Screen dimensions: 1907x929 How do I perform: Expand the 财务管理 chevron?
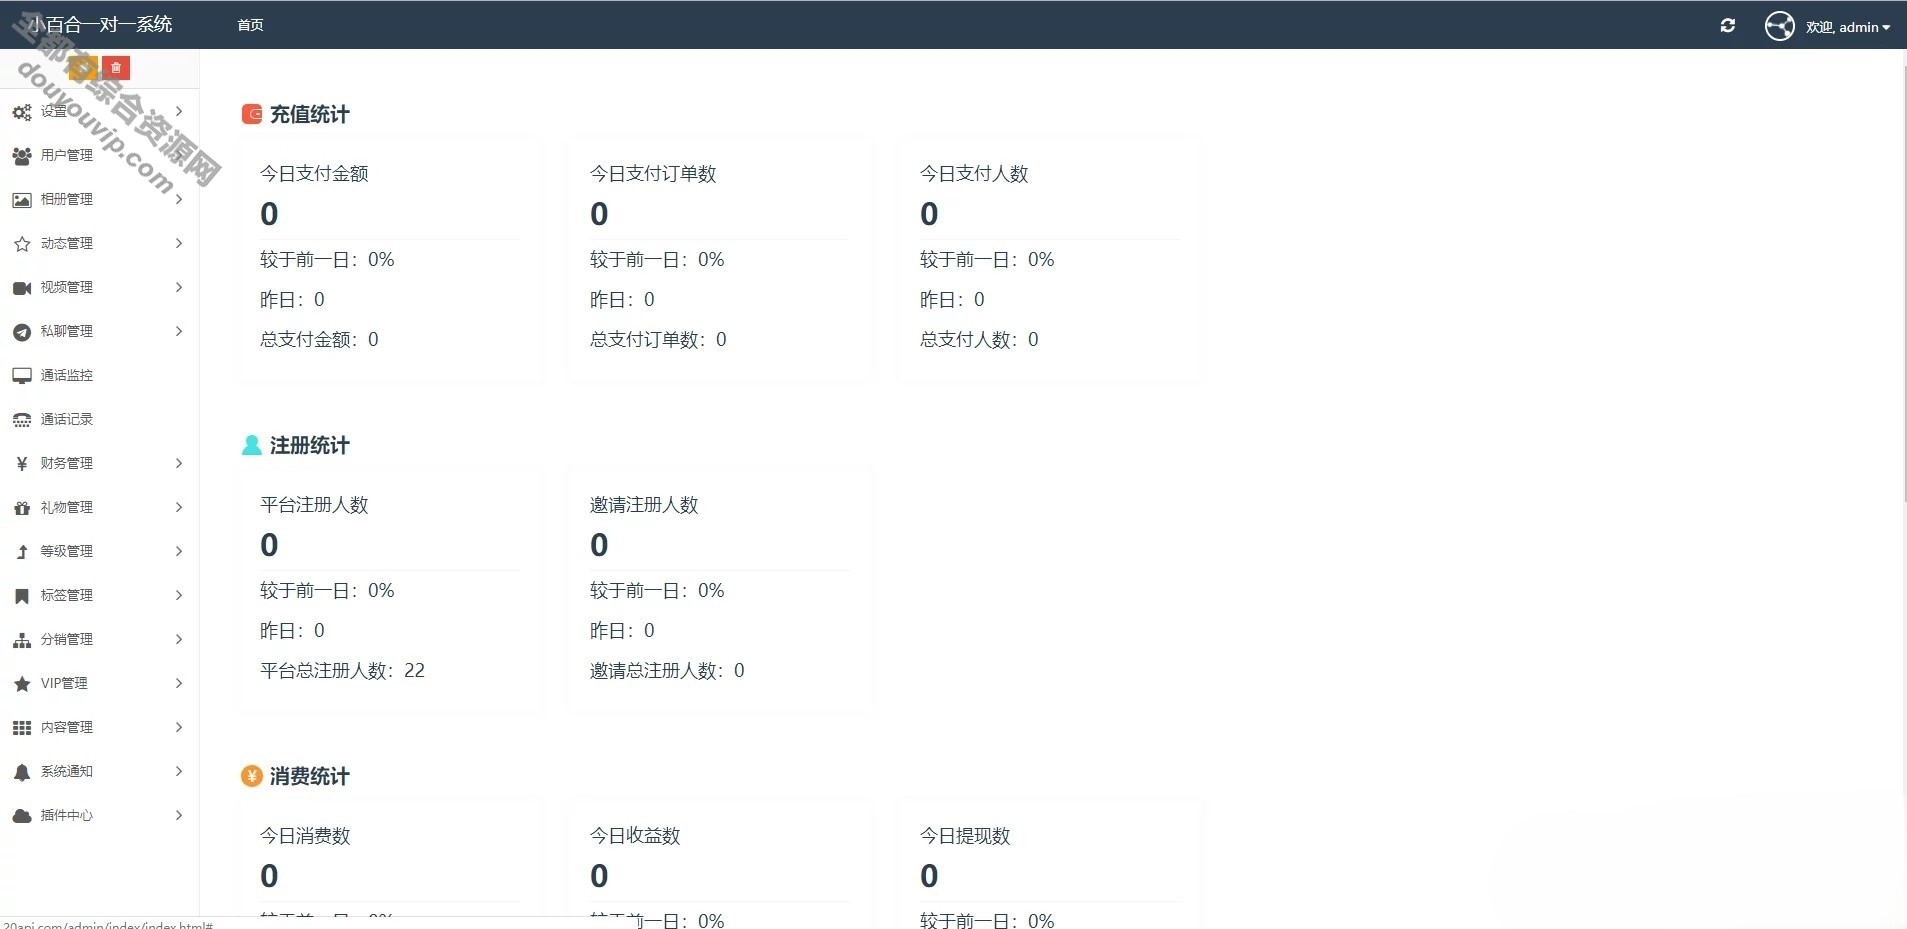(x=179, y=463)
